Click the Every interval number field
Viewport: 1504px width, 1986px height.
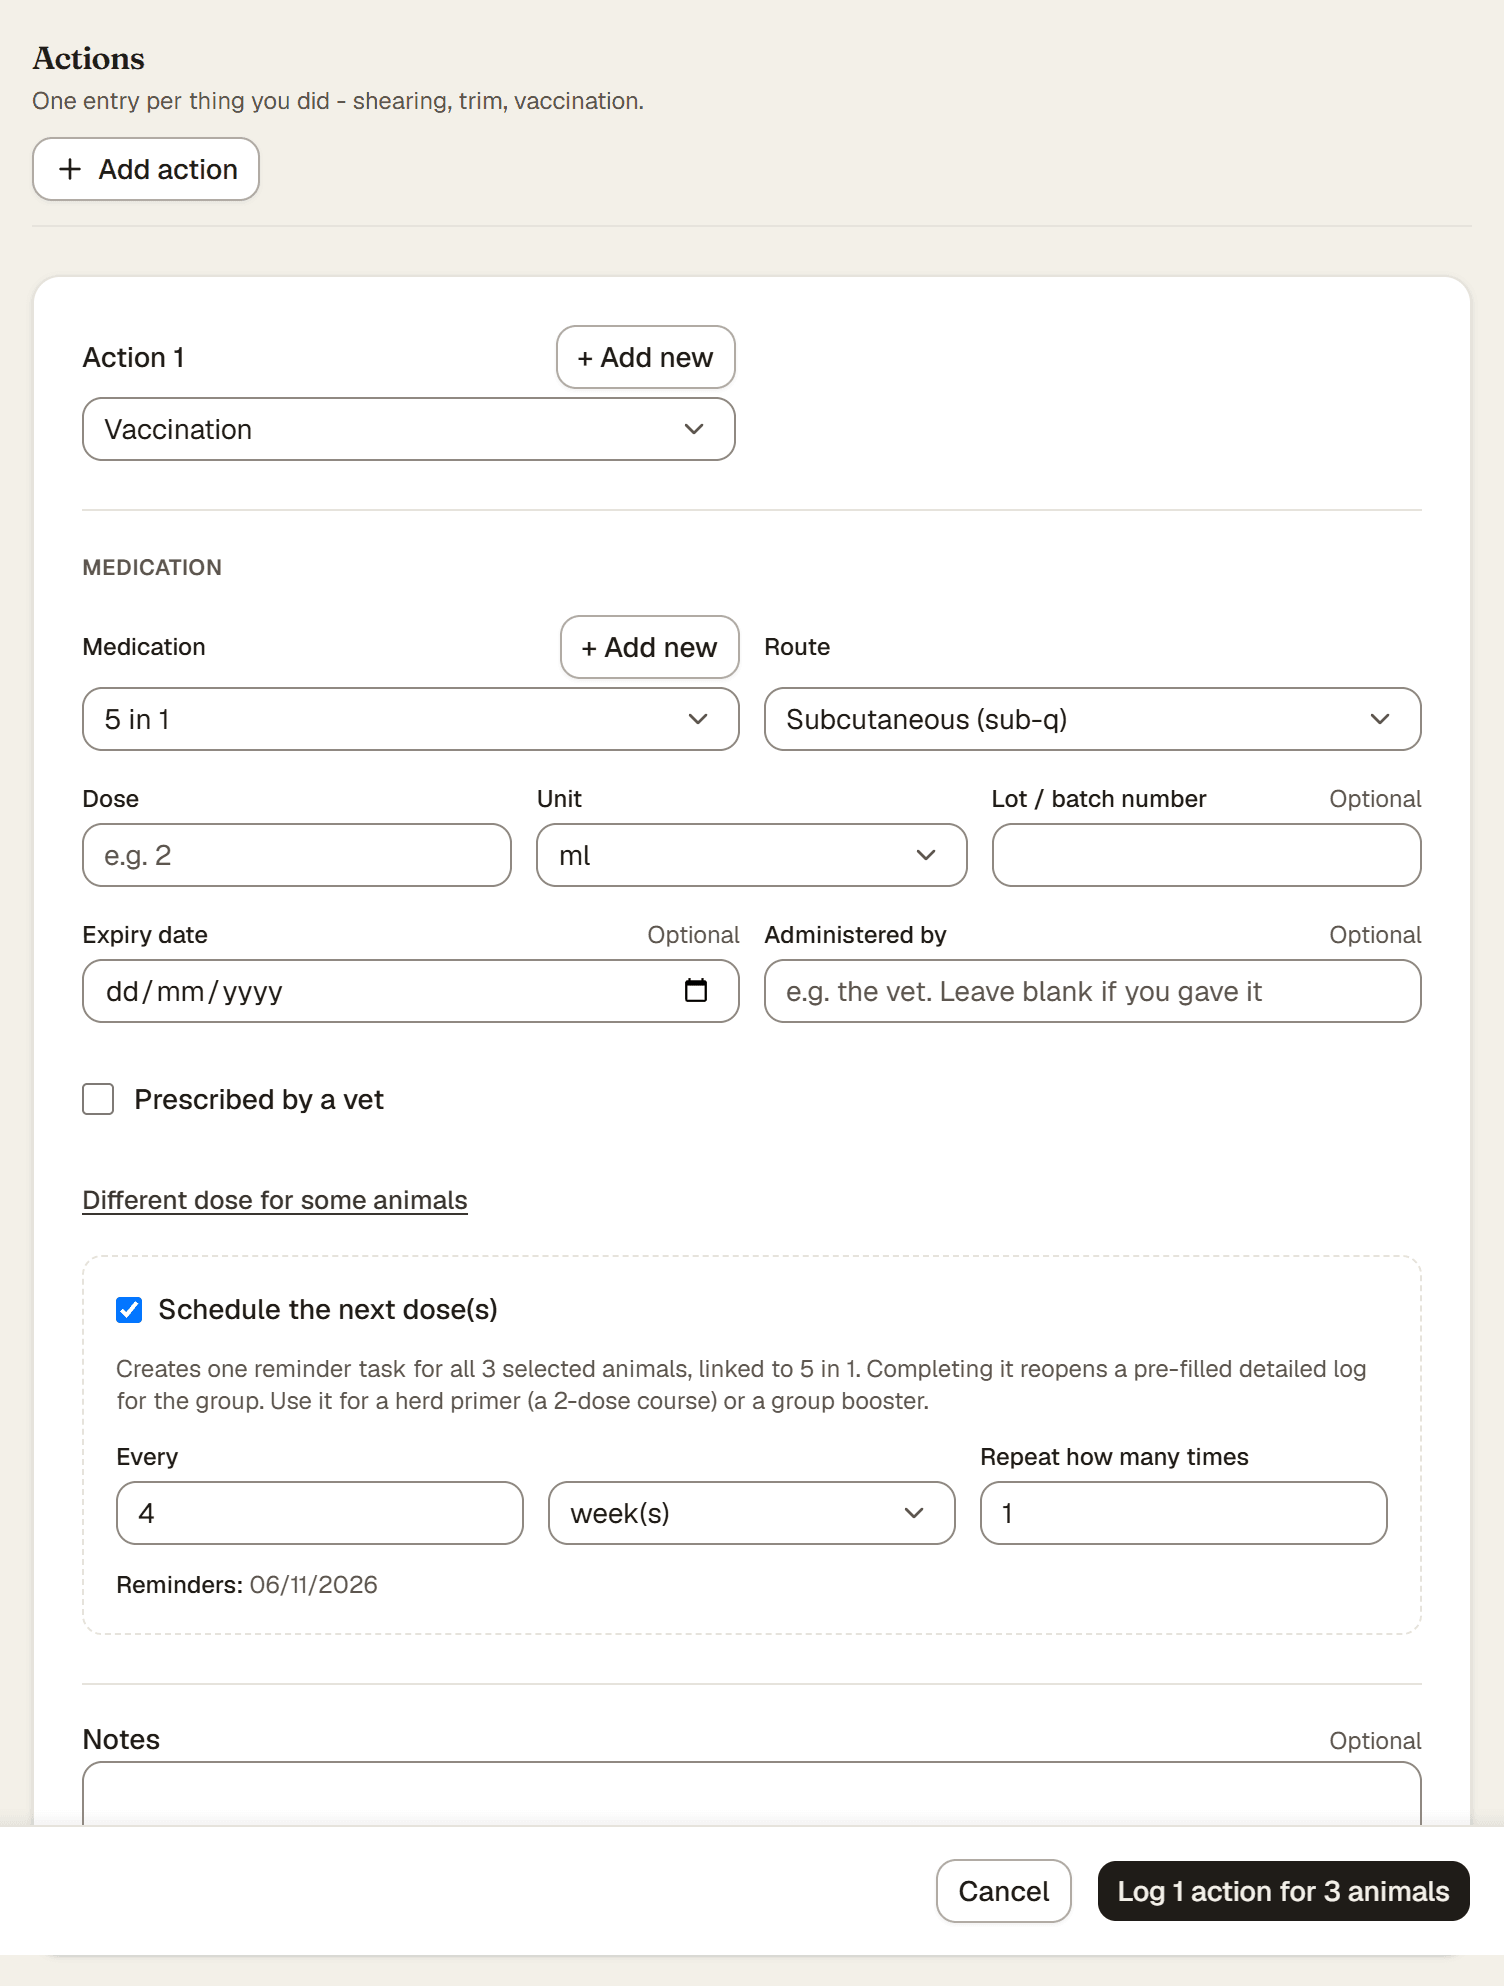click(320, 1513)
